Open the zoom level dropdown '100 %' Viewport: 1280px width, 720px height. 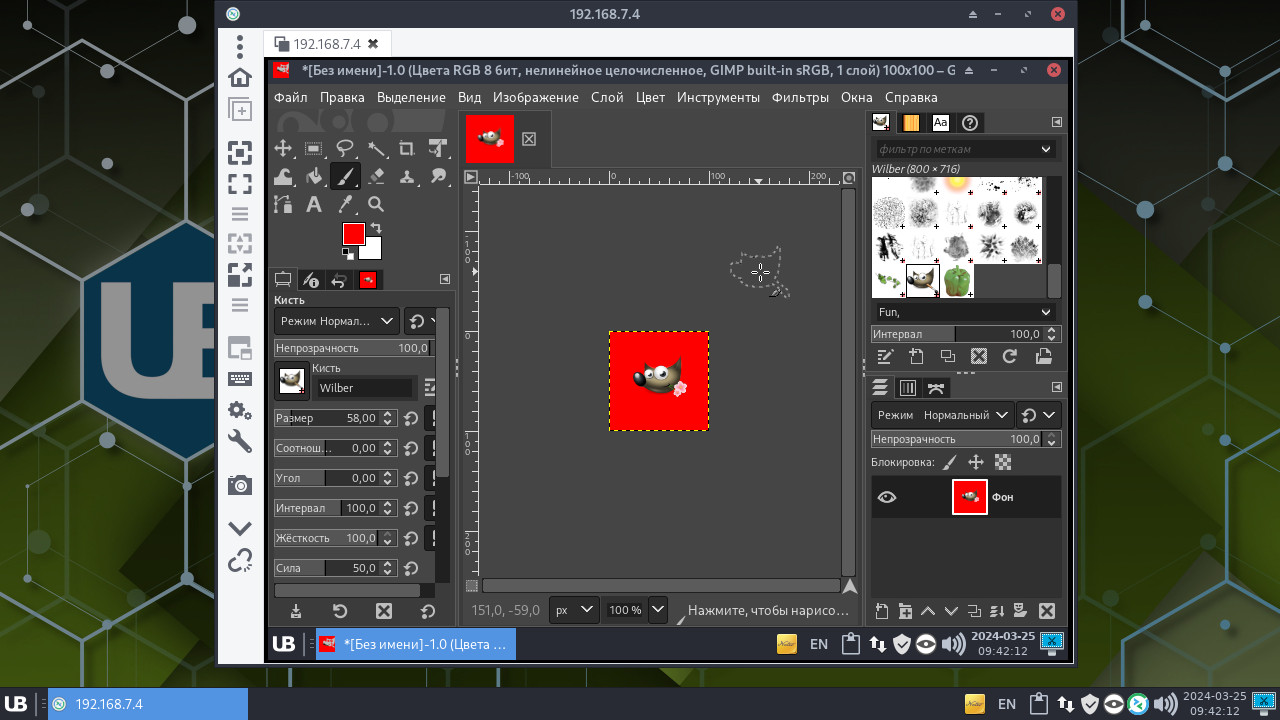[657, 609]
